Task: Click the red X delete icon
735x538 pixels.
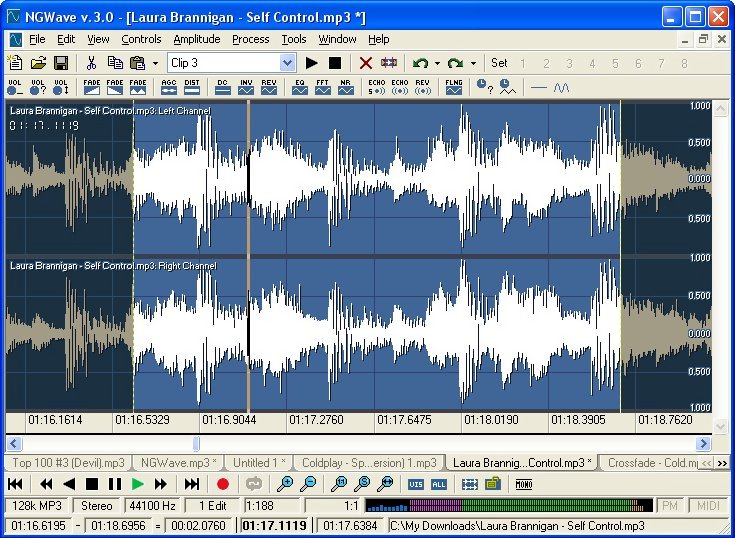Action: click(365, 63)
